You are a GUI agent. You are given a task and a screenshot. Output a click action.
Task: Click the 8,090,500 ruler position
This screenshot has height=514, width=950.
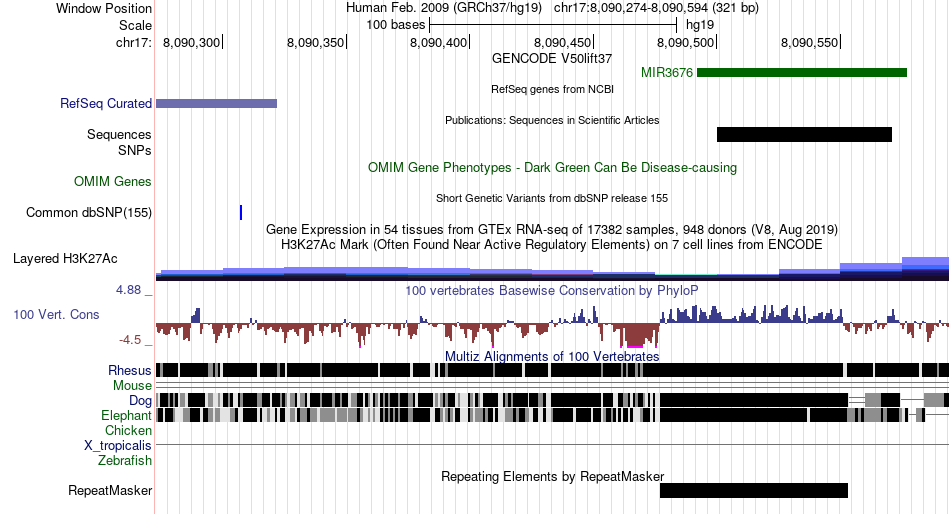point(686,42)
